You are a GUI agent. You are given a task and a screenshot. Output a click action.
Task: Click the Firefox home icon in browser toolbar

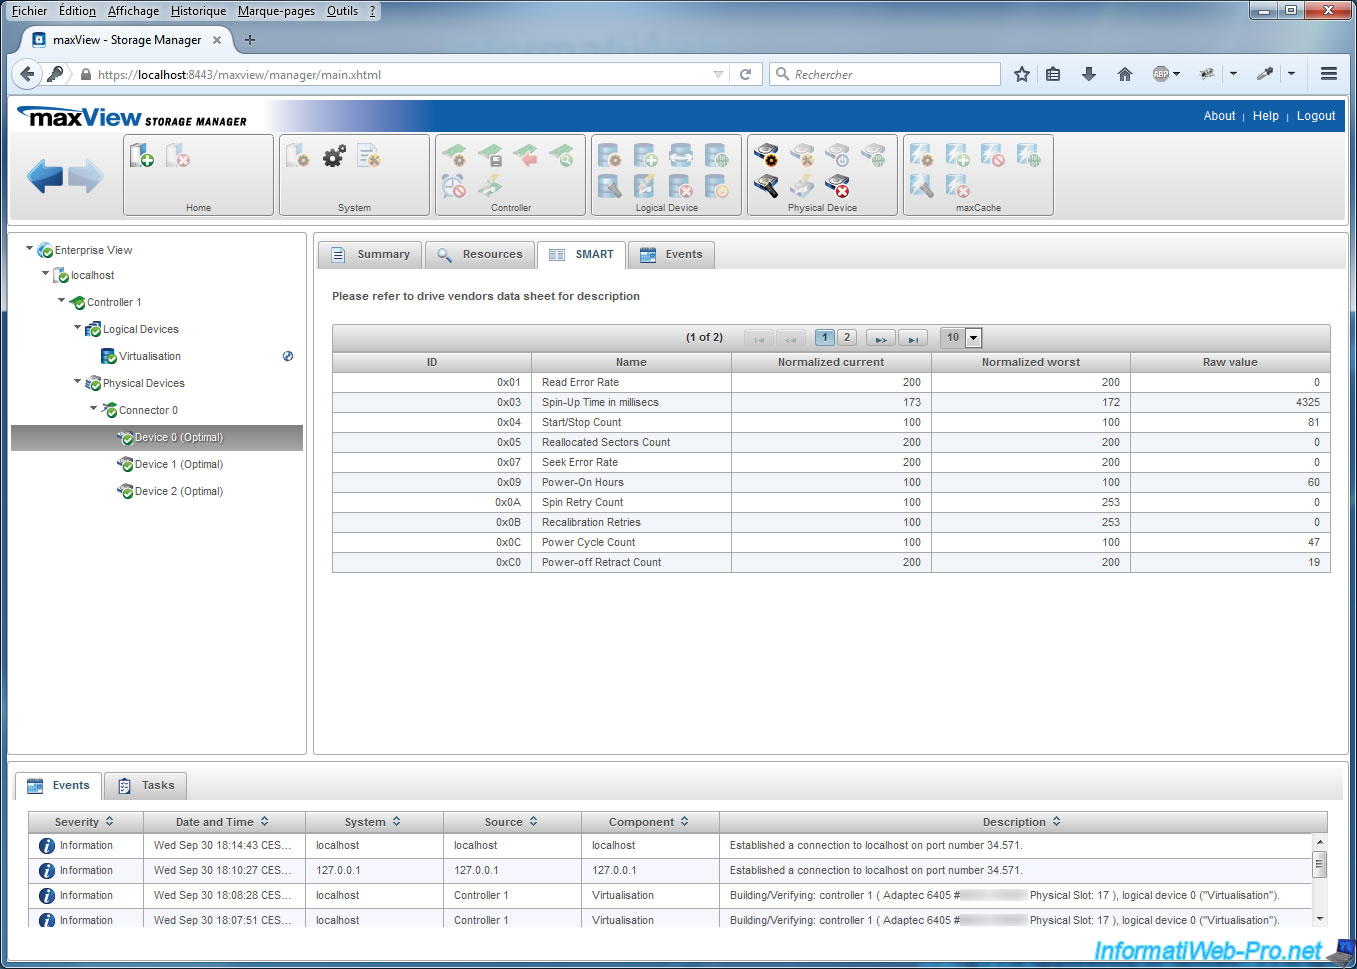point(1124,74)
